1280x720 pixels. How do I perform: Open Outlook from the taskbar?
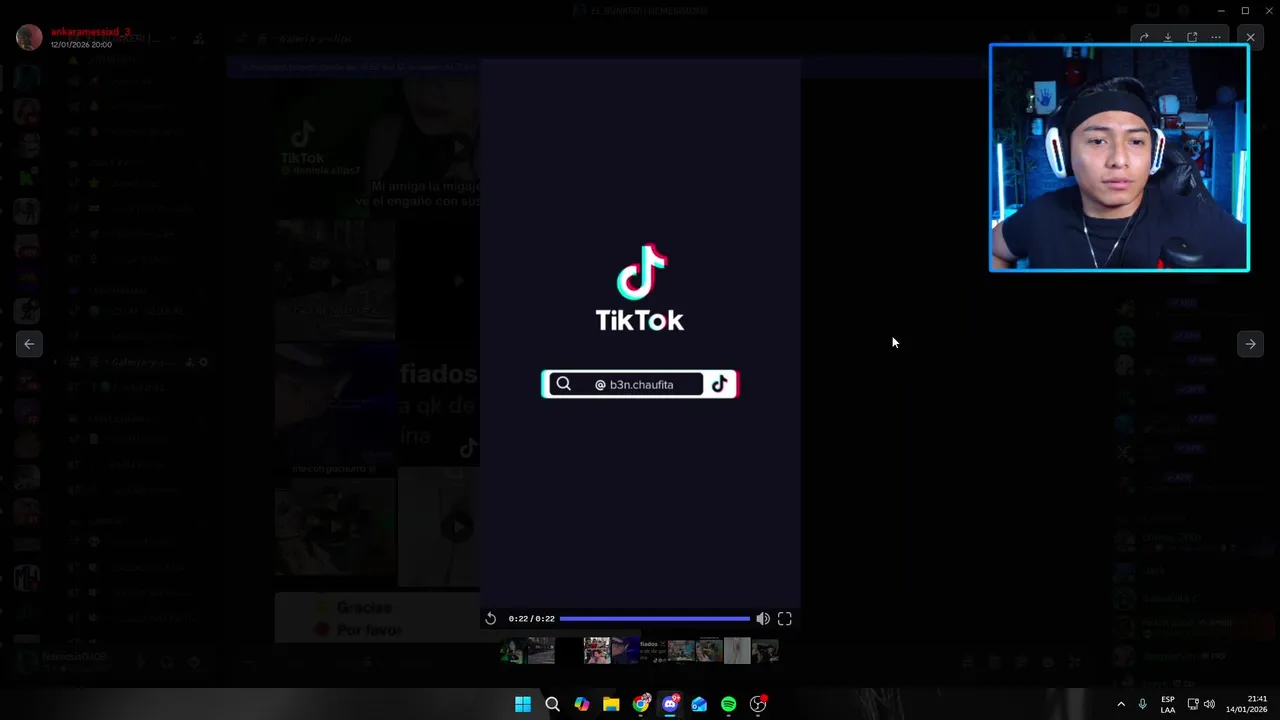699,704
